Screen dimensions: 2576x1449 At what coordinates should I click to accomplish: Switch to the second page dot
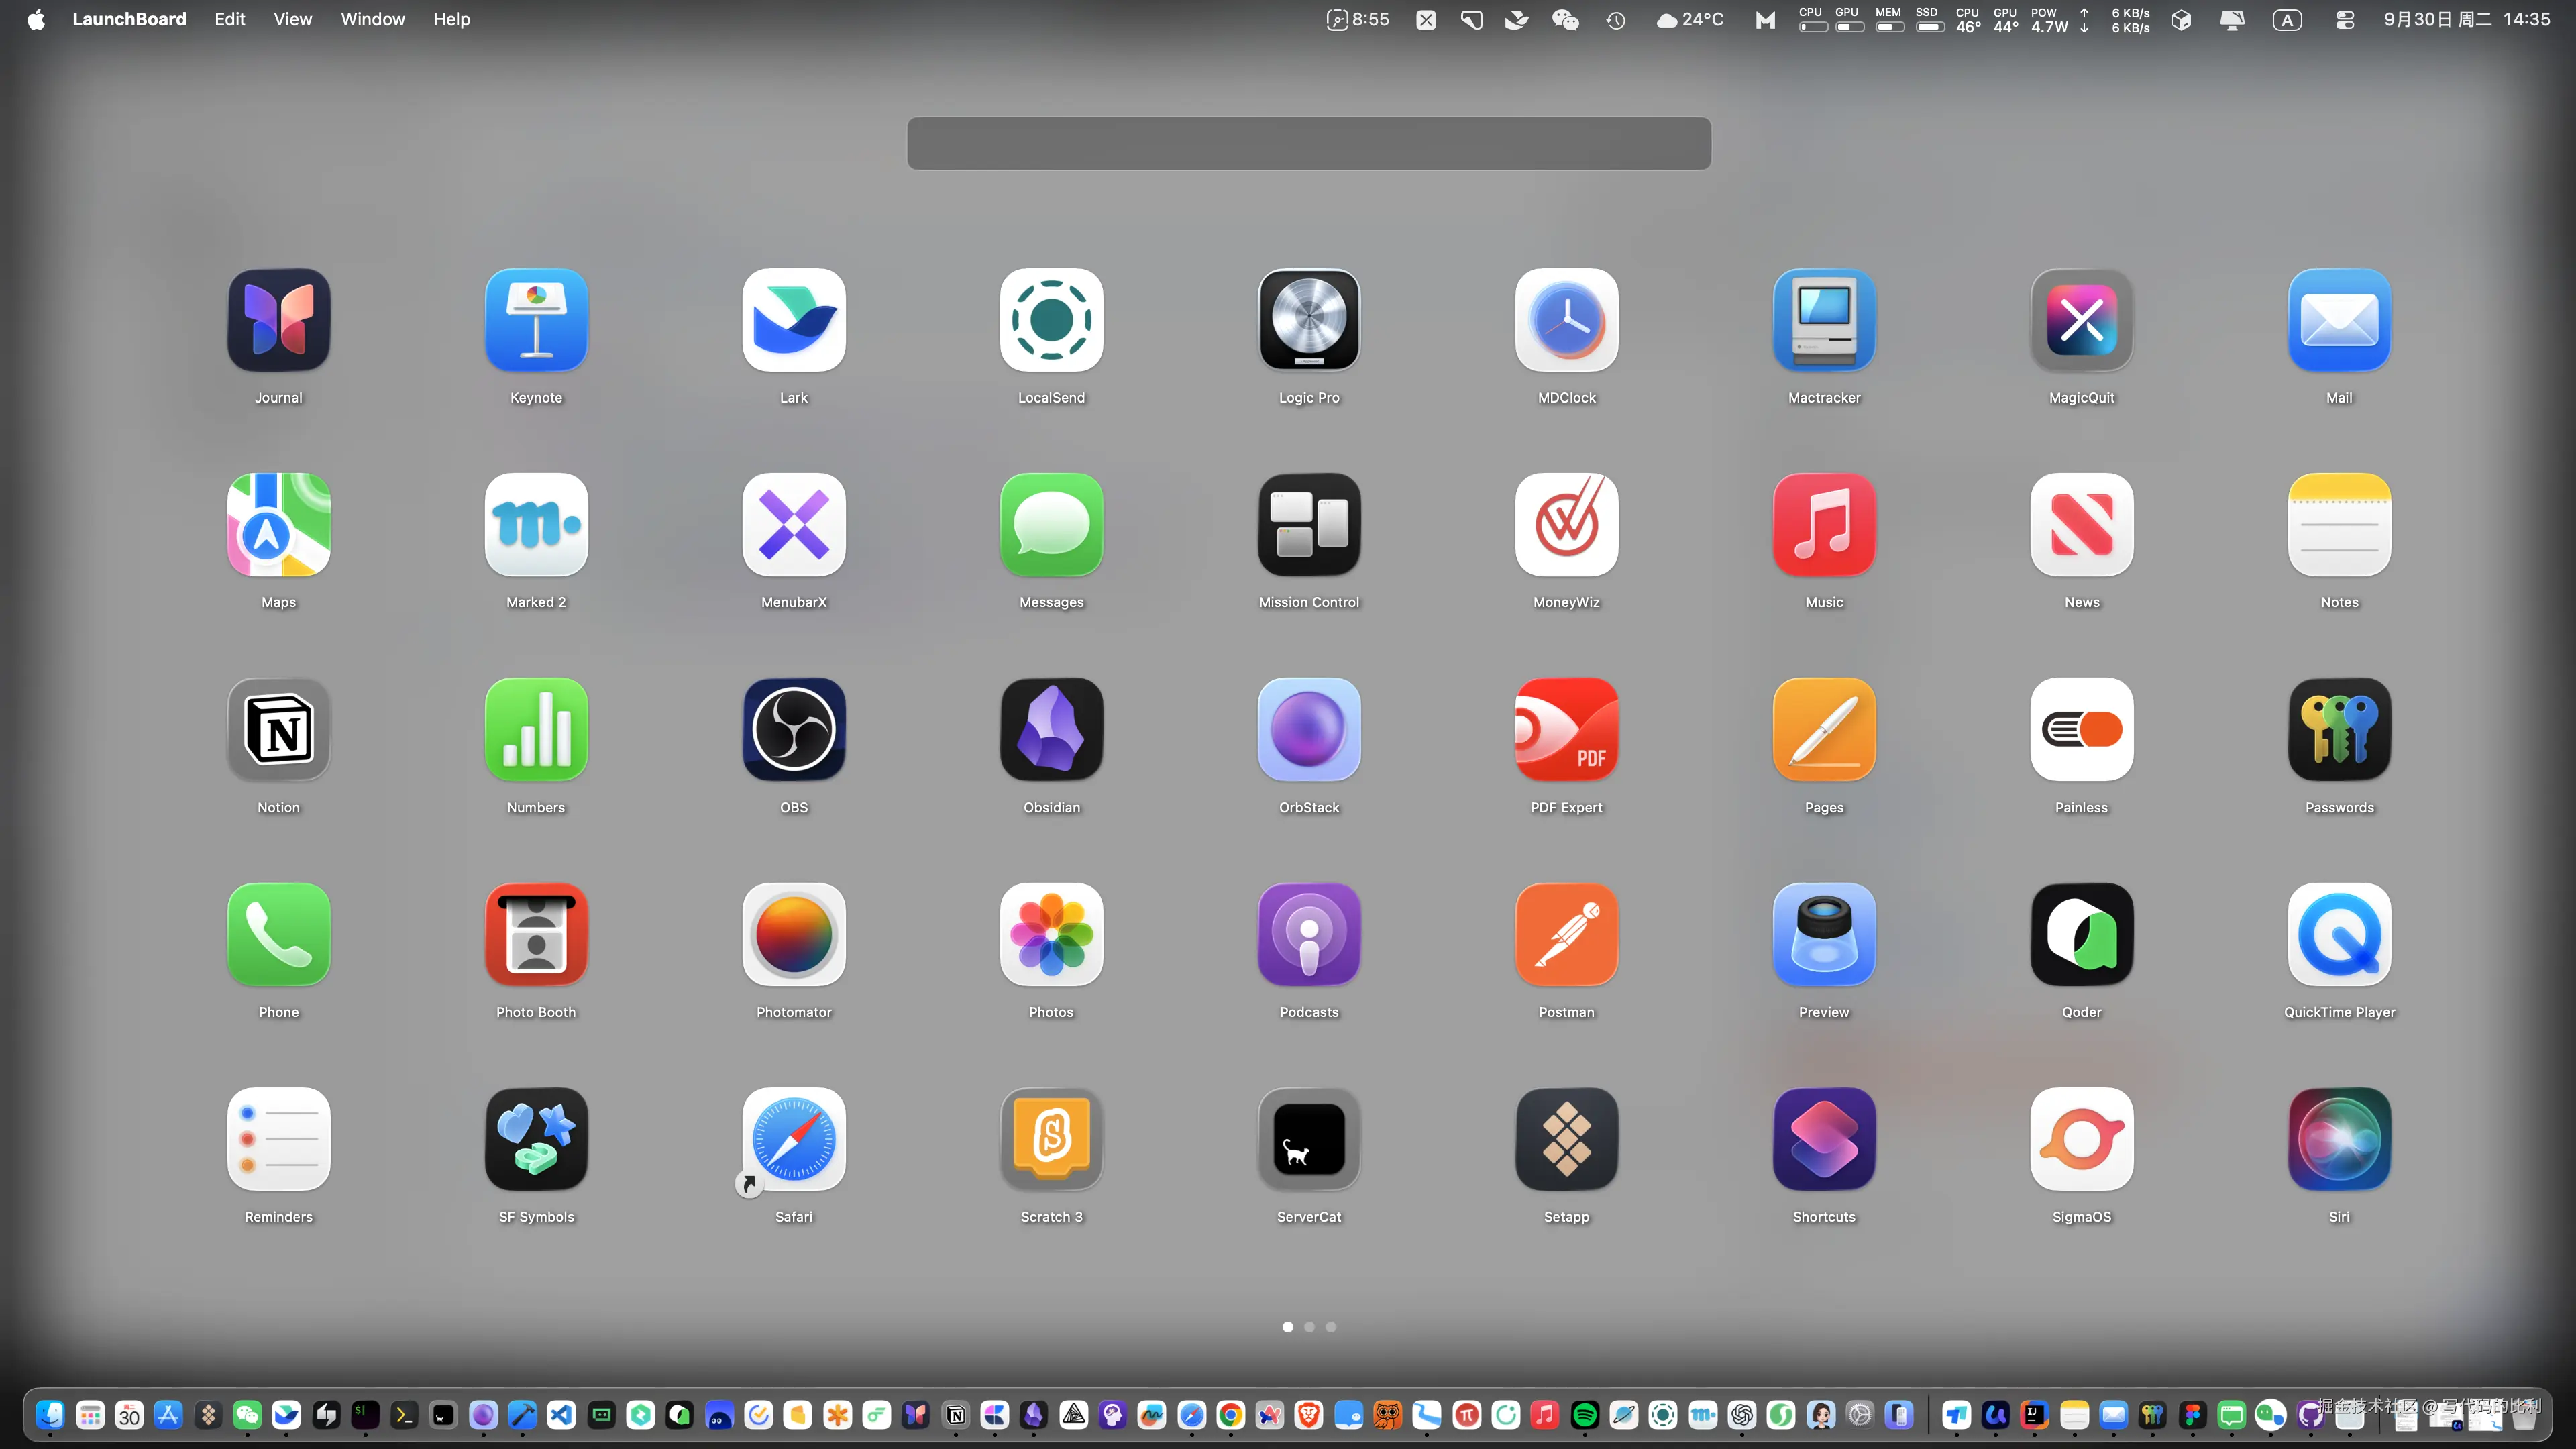point(1309,1327)
